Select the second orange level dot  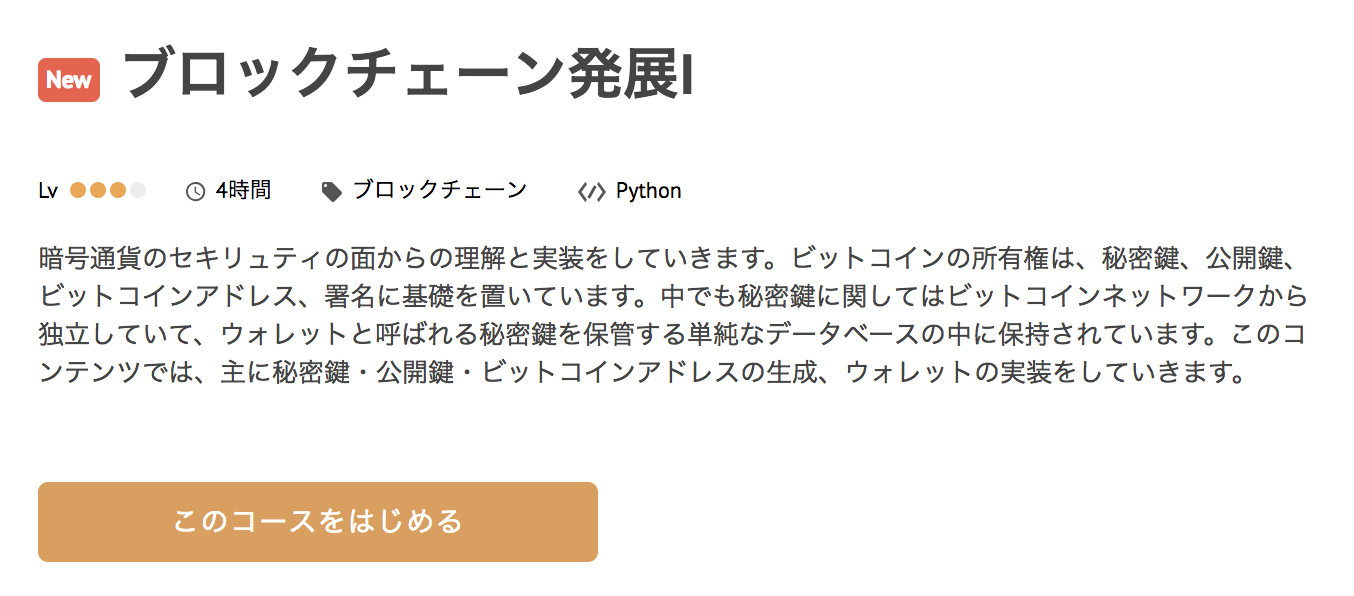click(98, 190)
